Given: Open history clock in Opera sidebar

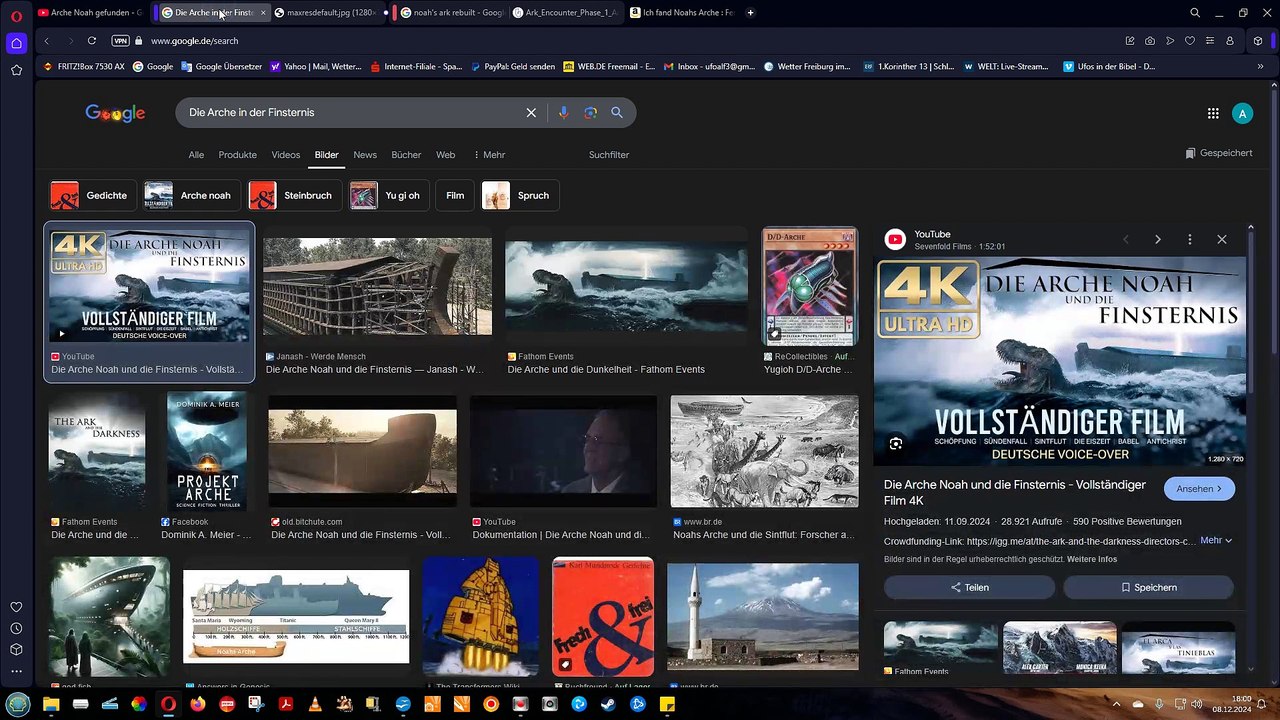Looking at the screenshot, I should (16, 628).
